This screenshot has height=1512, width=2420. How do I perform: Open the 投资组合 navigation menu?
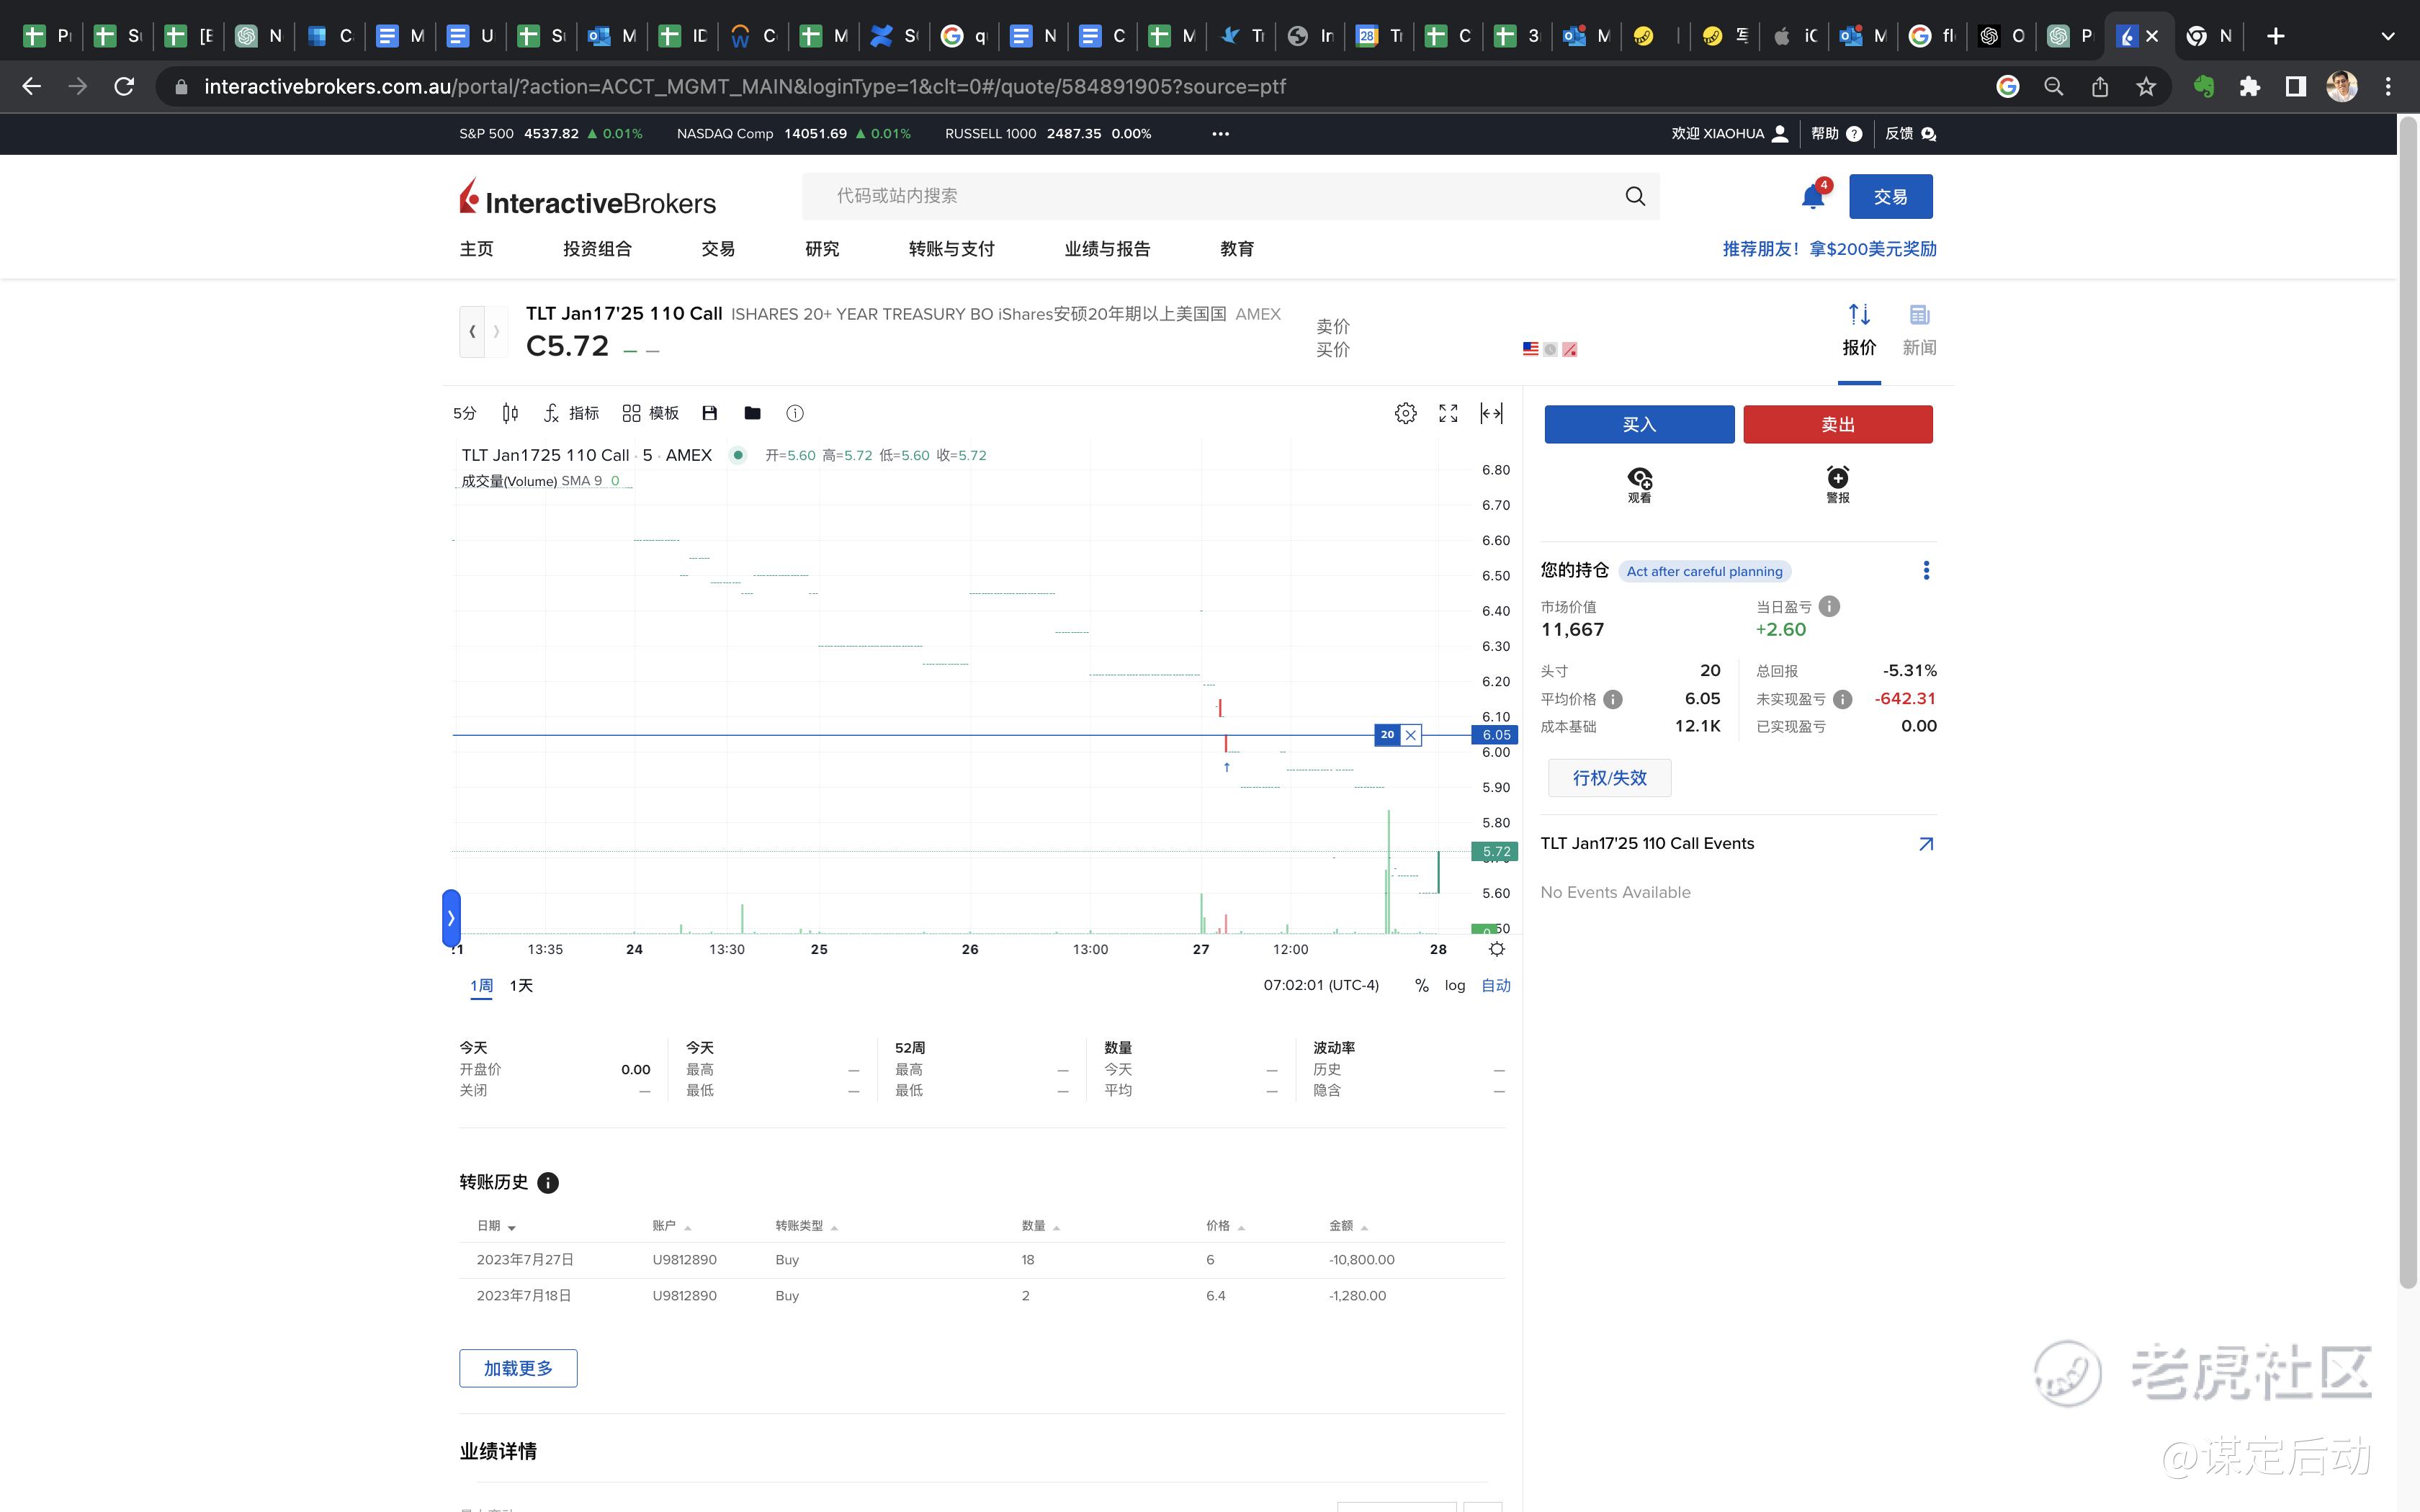point(597,249)
